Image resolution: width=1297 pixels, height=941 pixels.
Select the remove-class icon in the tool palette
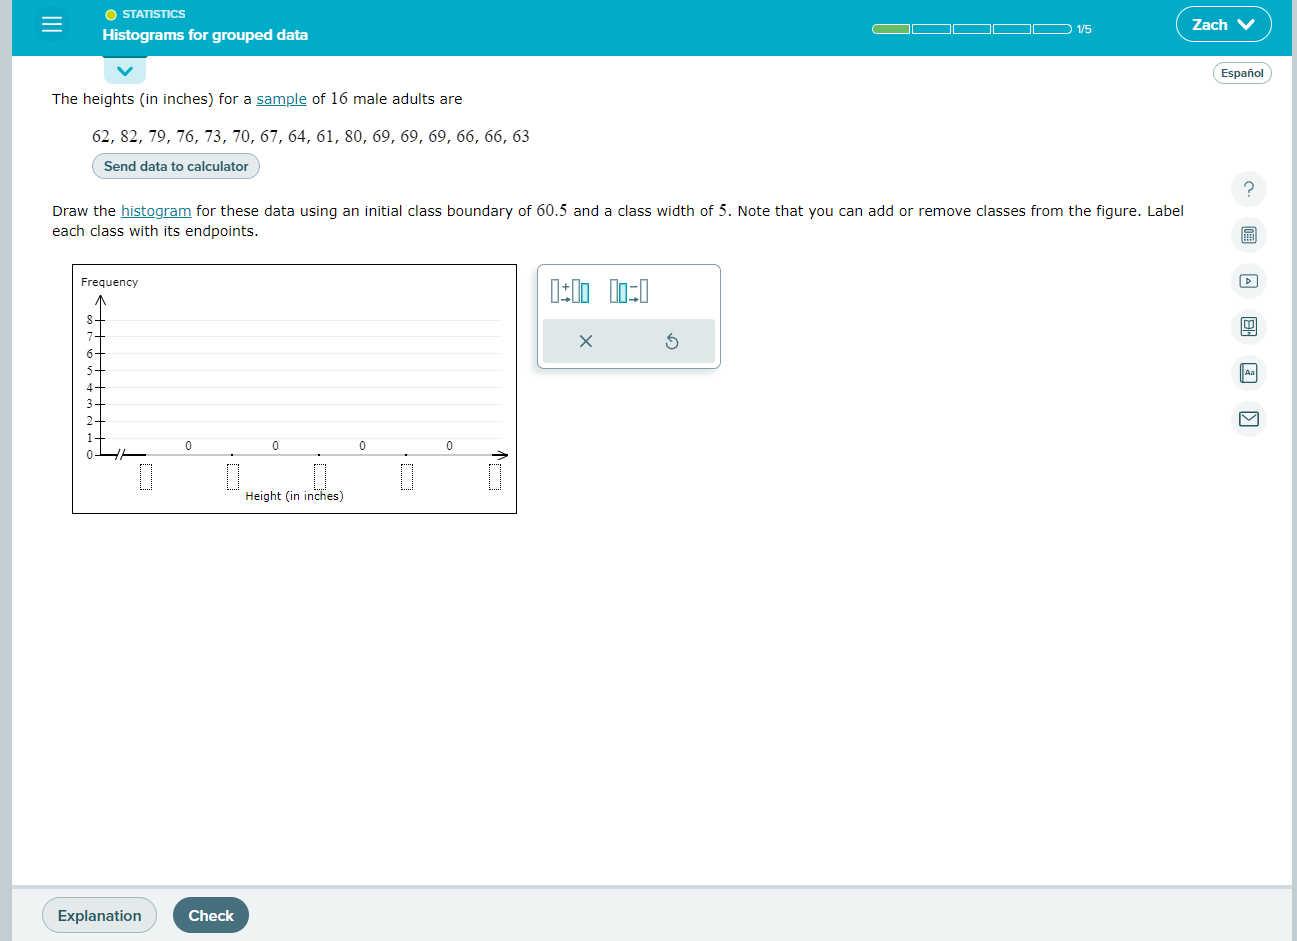(630, 291)
